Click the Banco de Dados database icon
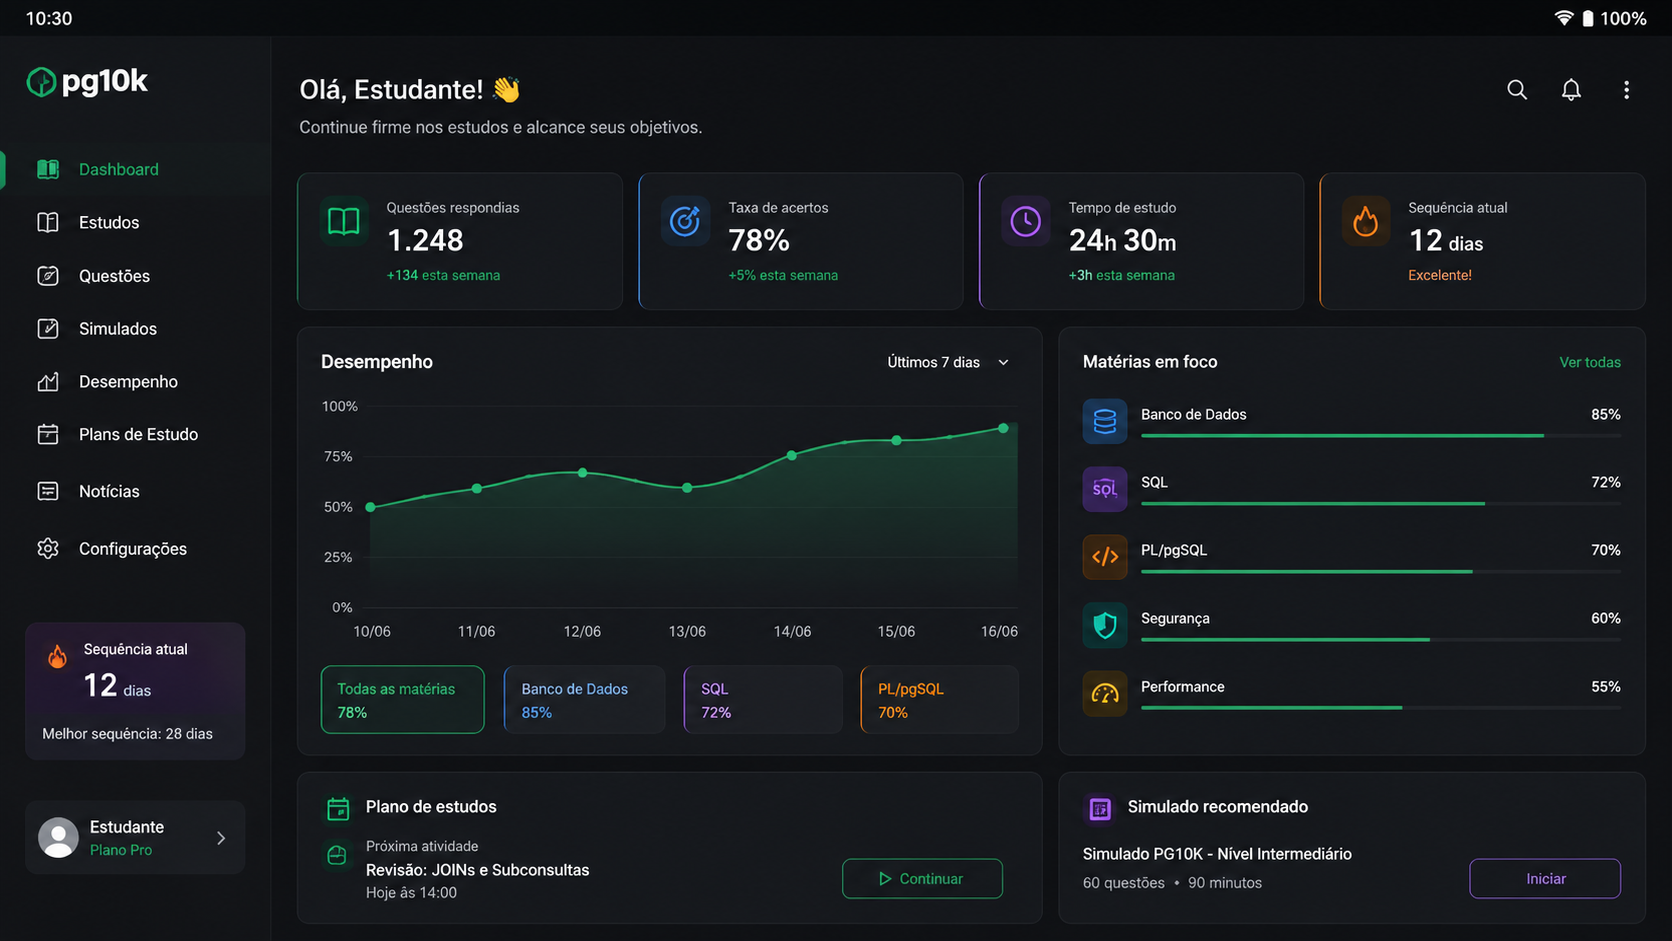 [x=1104, y=421]
